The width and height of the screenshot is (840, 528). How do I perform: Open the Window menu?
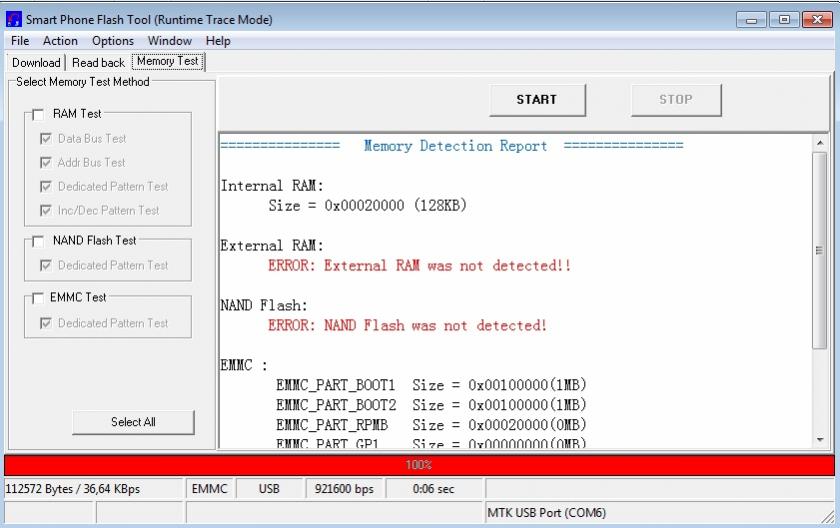[169, 41]
